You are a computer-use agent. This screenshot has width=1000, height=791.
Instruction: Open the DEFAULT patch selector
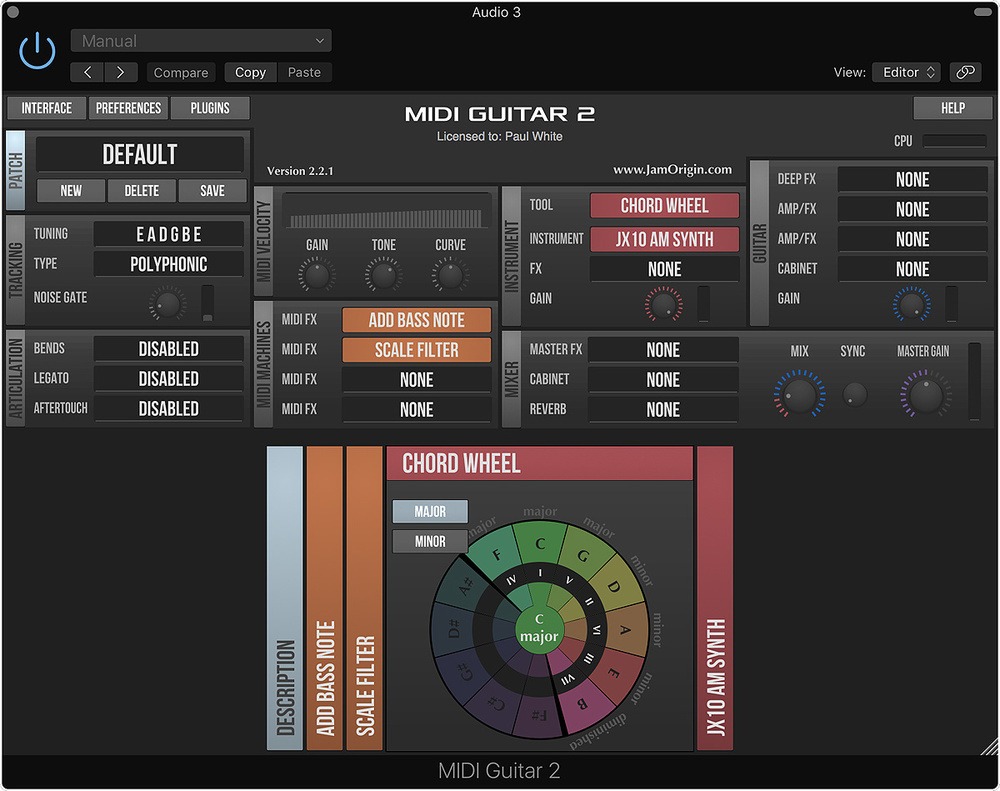(x=140, y=154)
